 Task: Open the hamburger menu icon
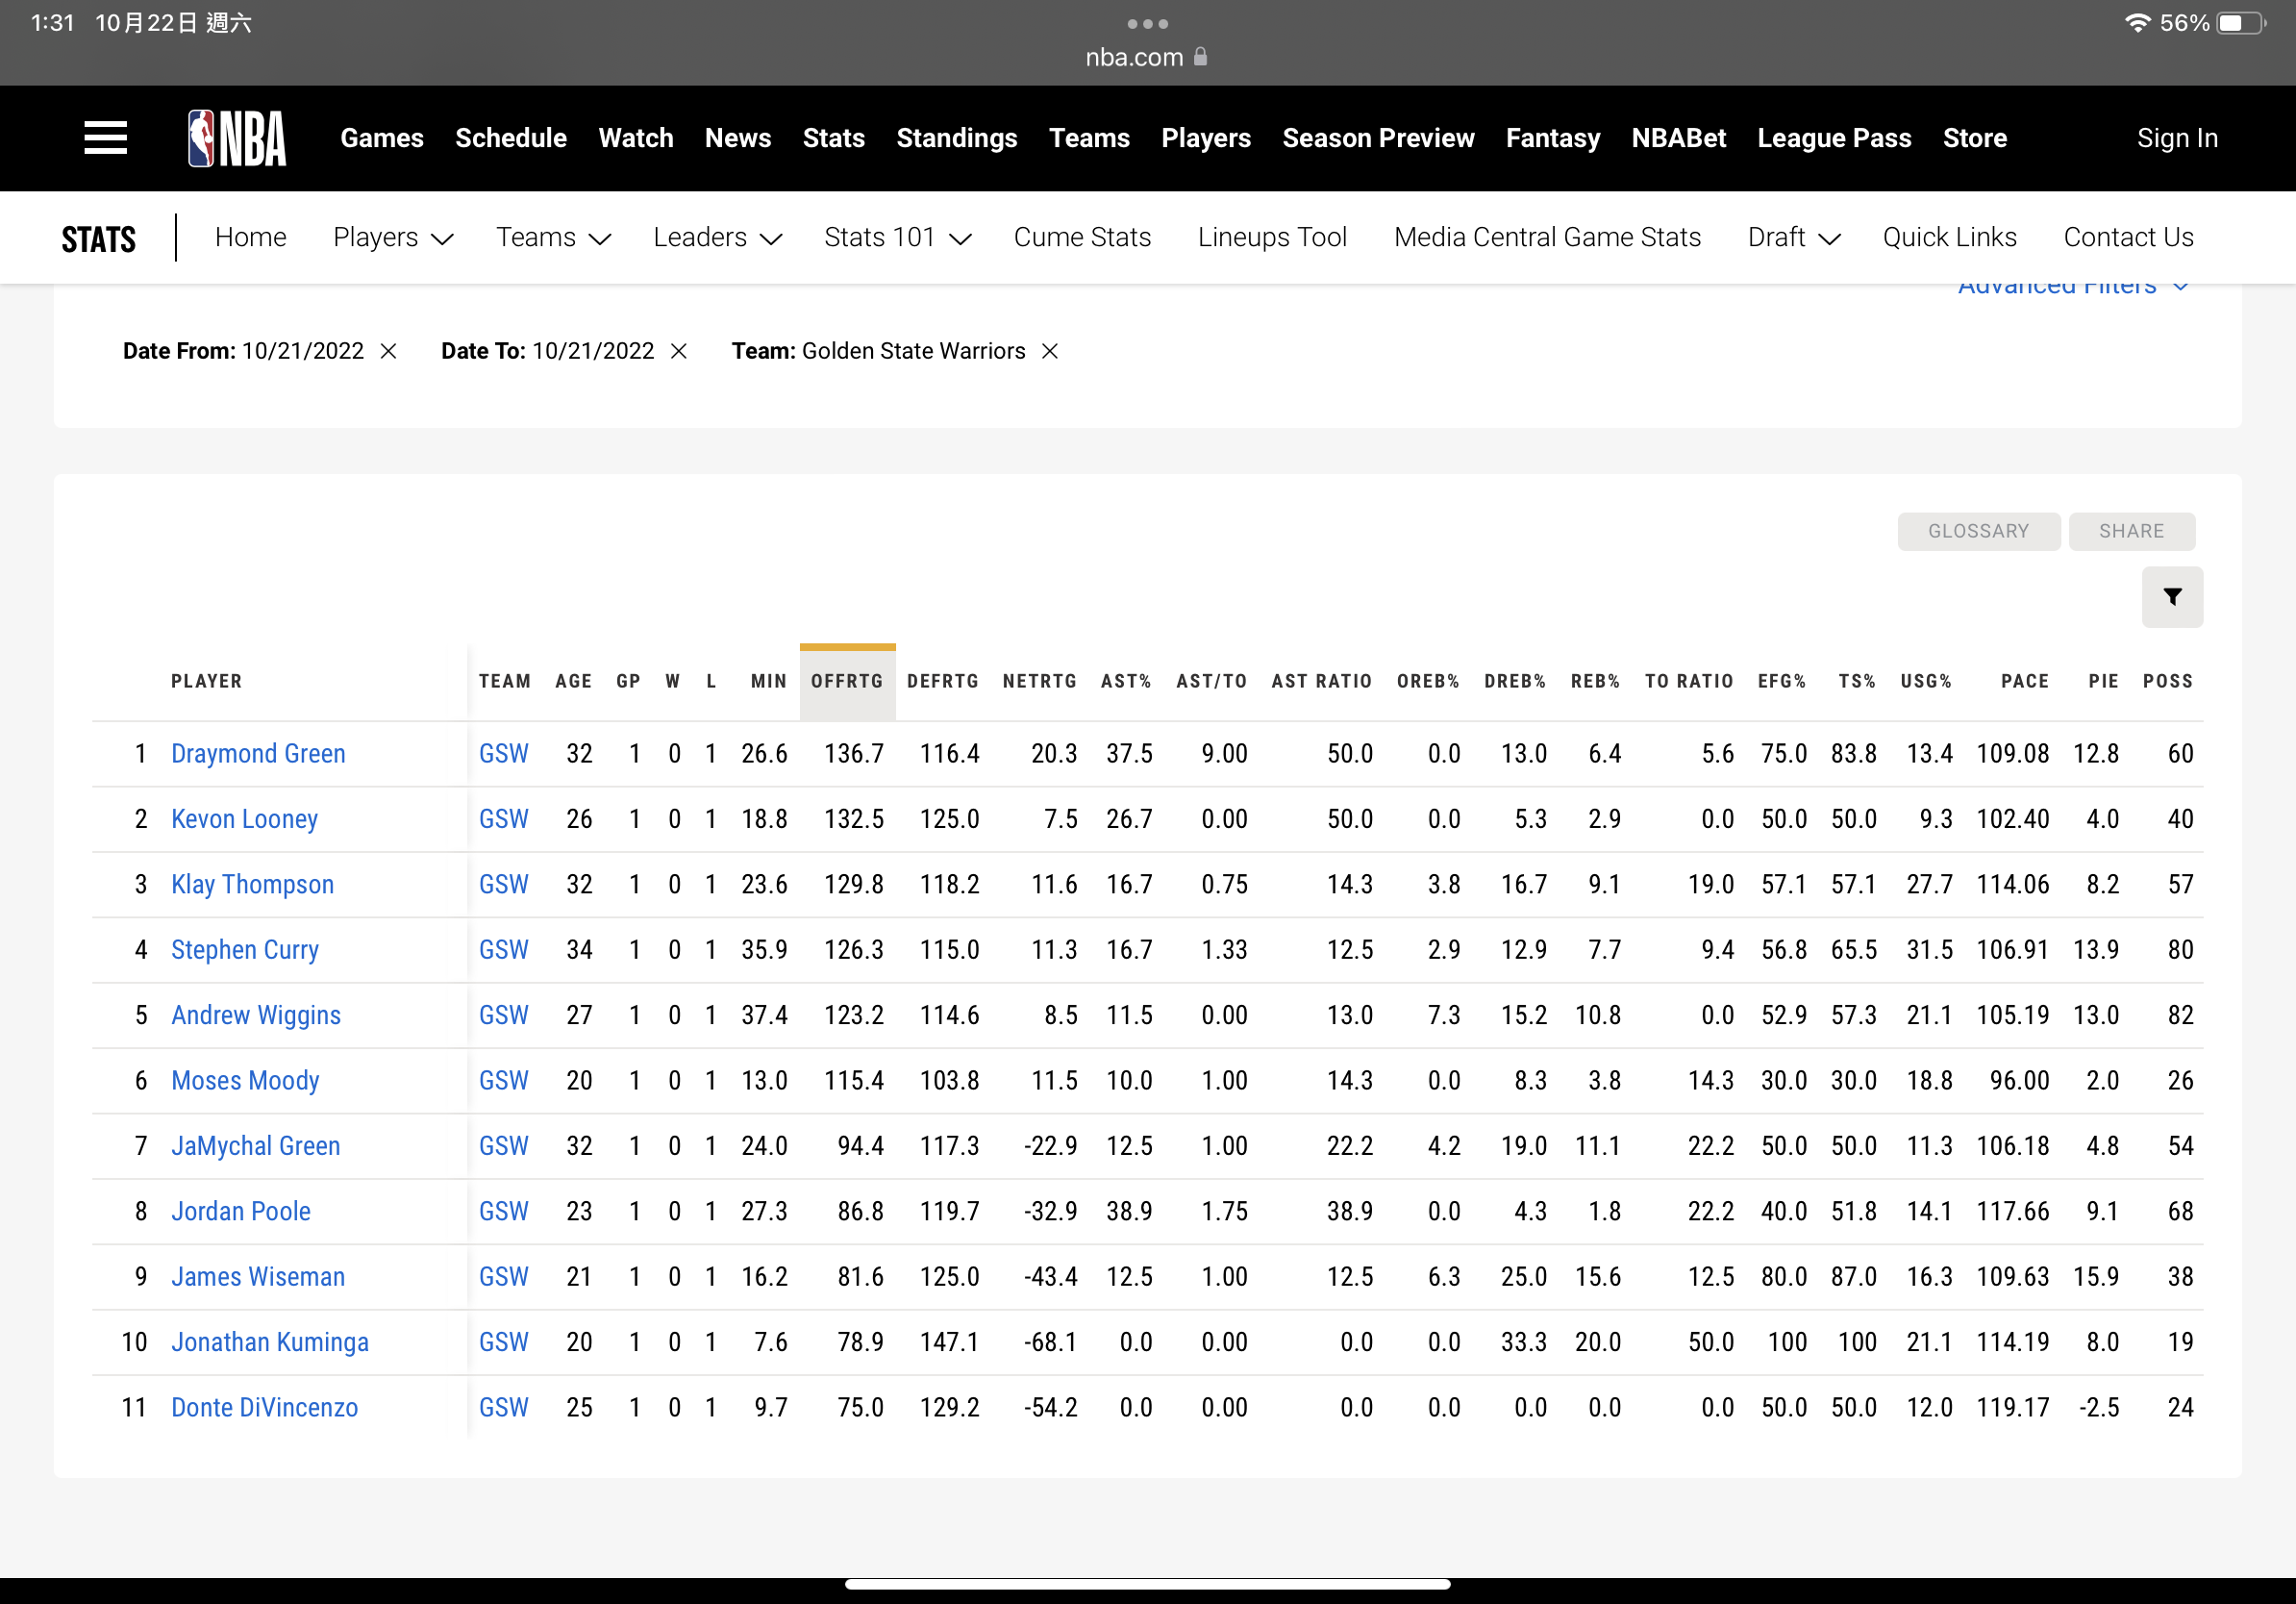105,138
